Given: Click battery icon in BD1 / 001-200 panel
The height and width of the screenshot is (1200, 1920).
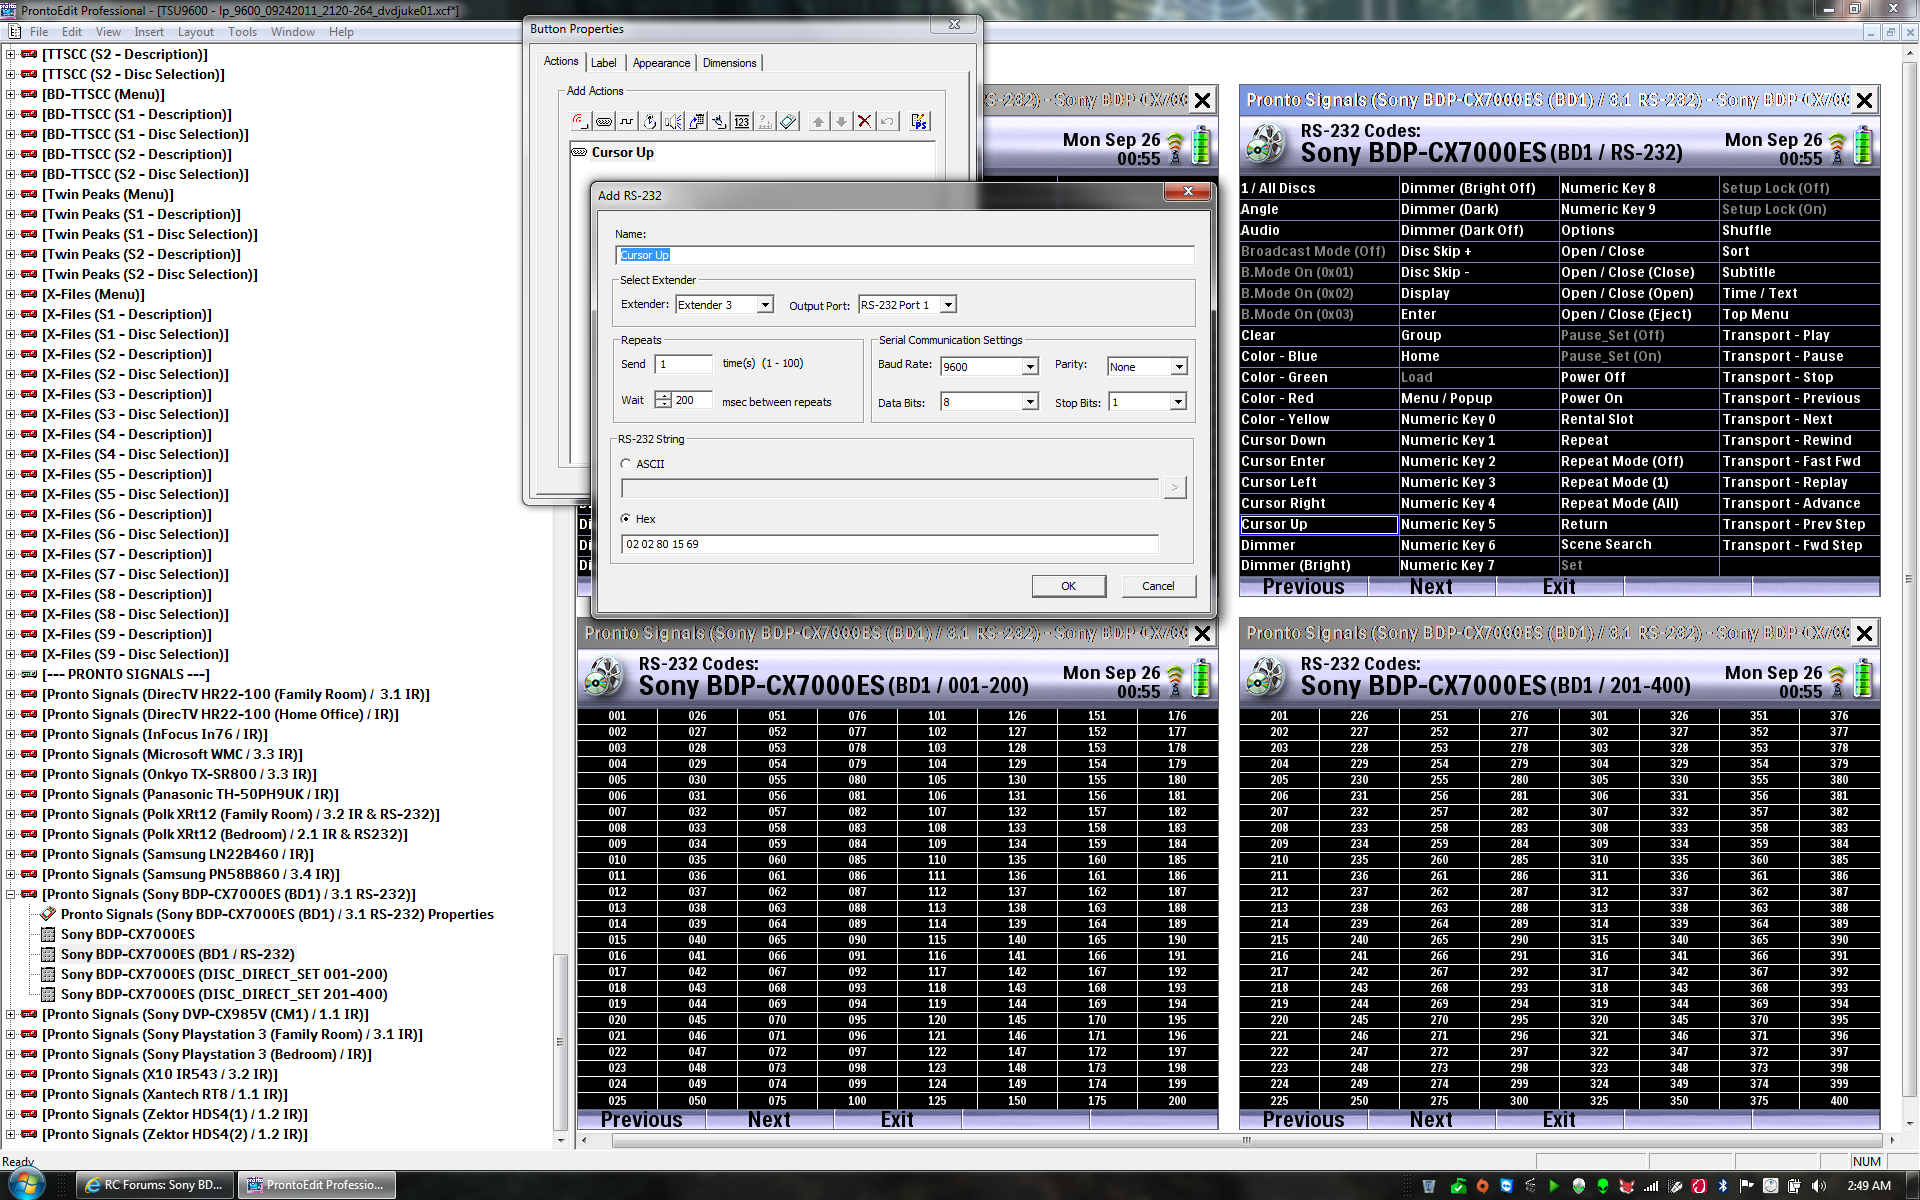Looking at the screenshot, I should coord(1201,678).
